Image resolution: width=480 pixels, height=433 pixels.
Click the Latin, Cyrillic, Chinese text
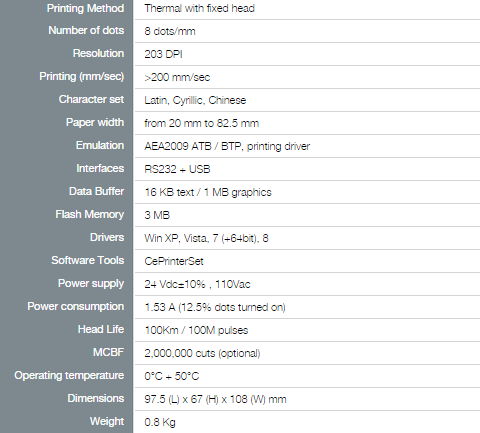click(195, 100)
